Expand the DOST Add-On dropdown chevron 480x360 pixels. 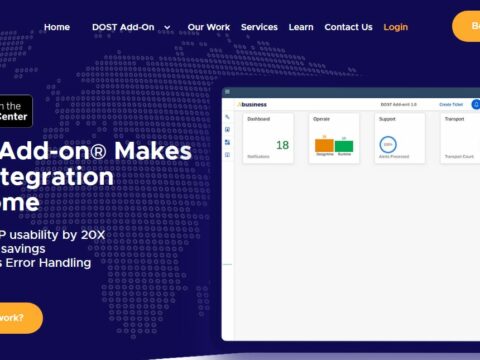pos(167,27)
